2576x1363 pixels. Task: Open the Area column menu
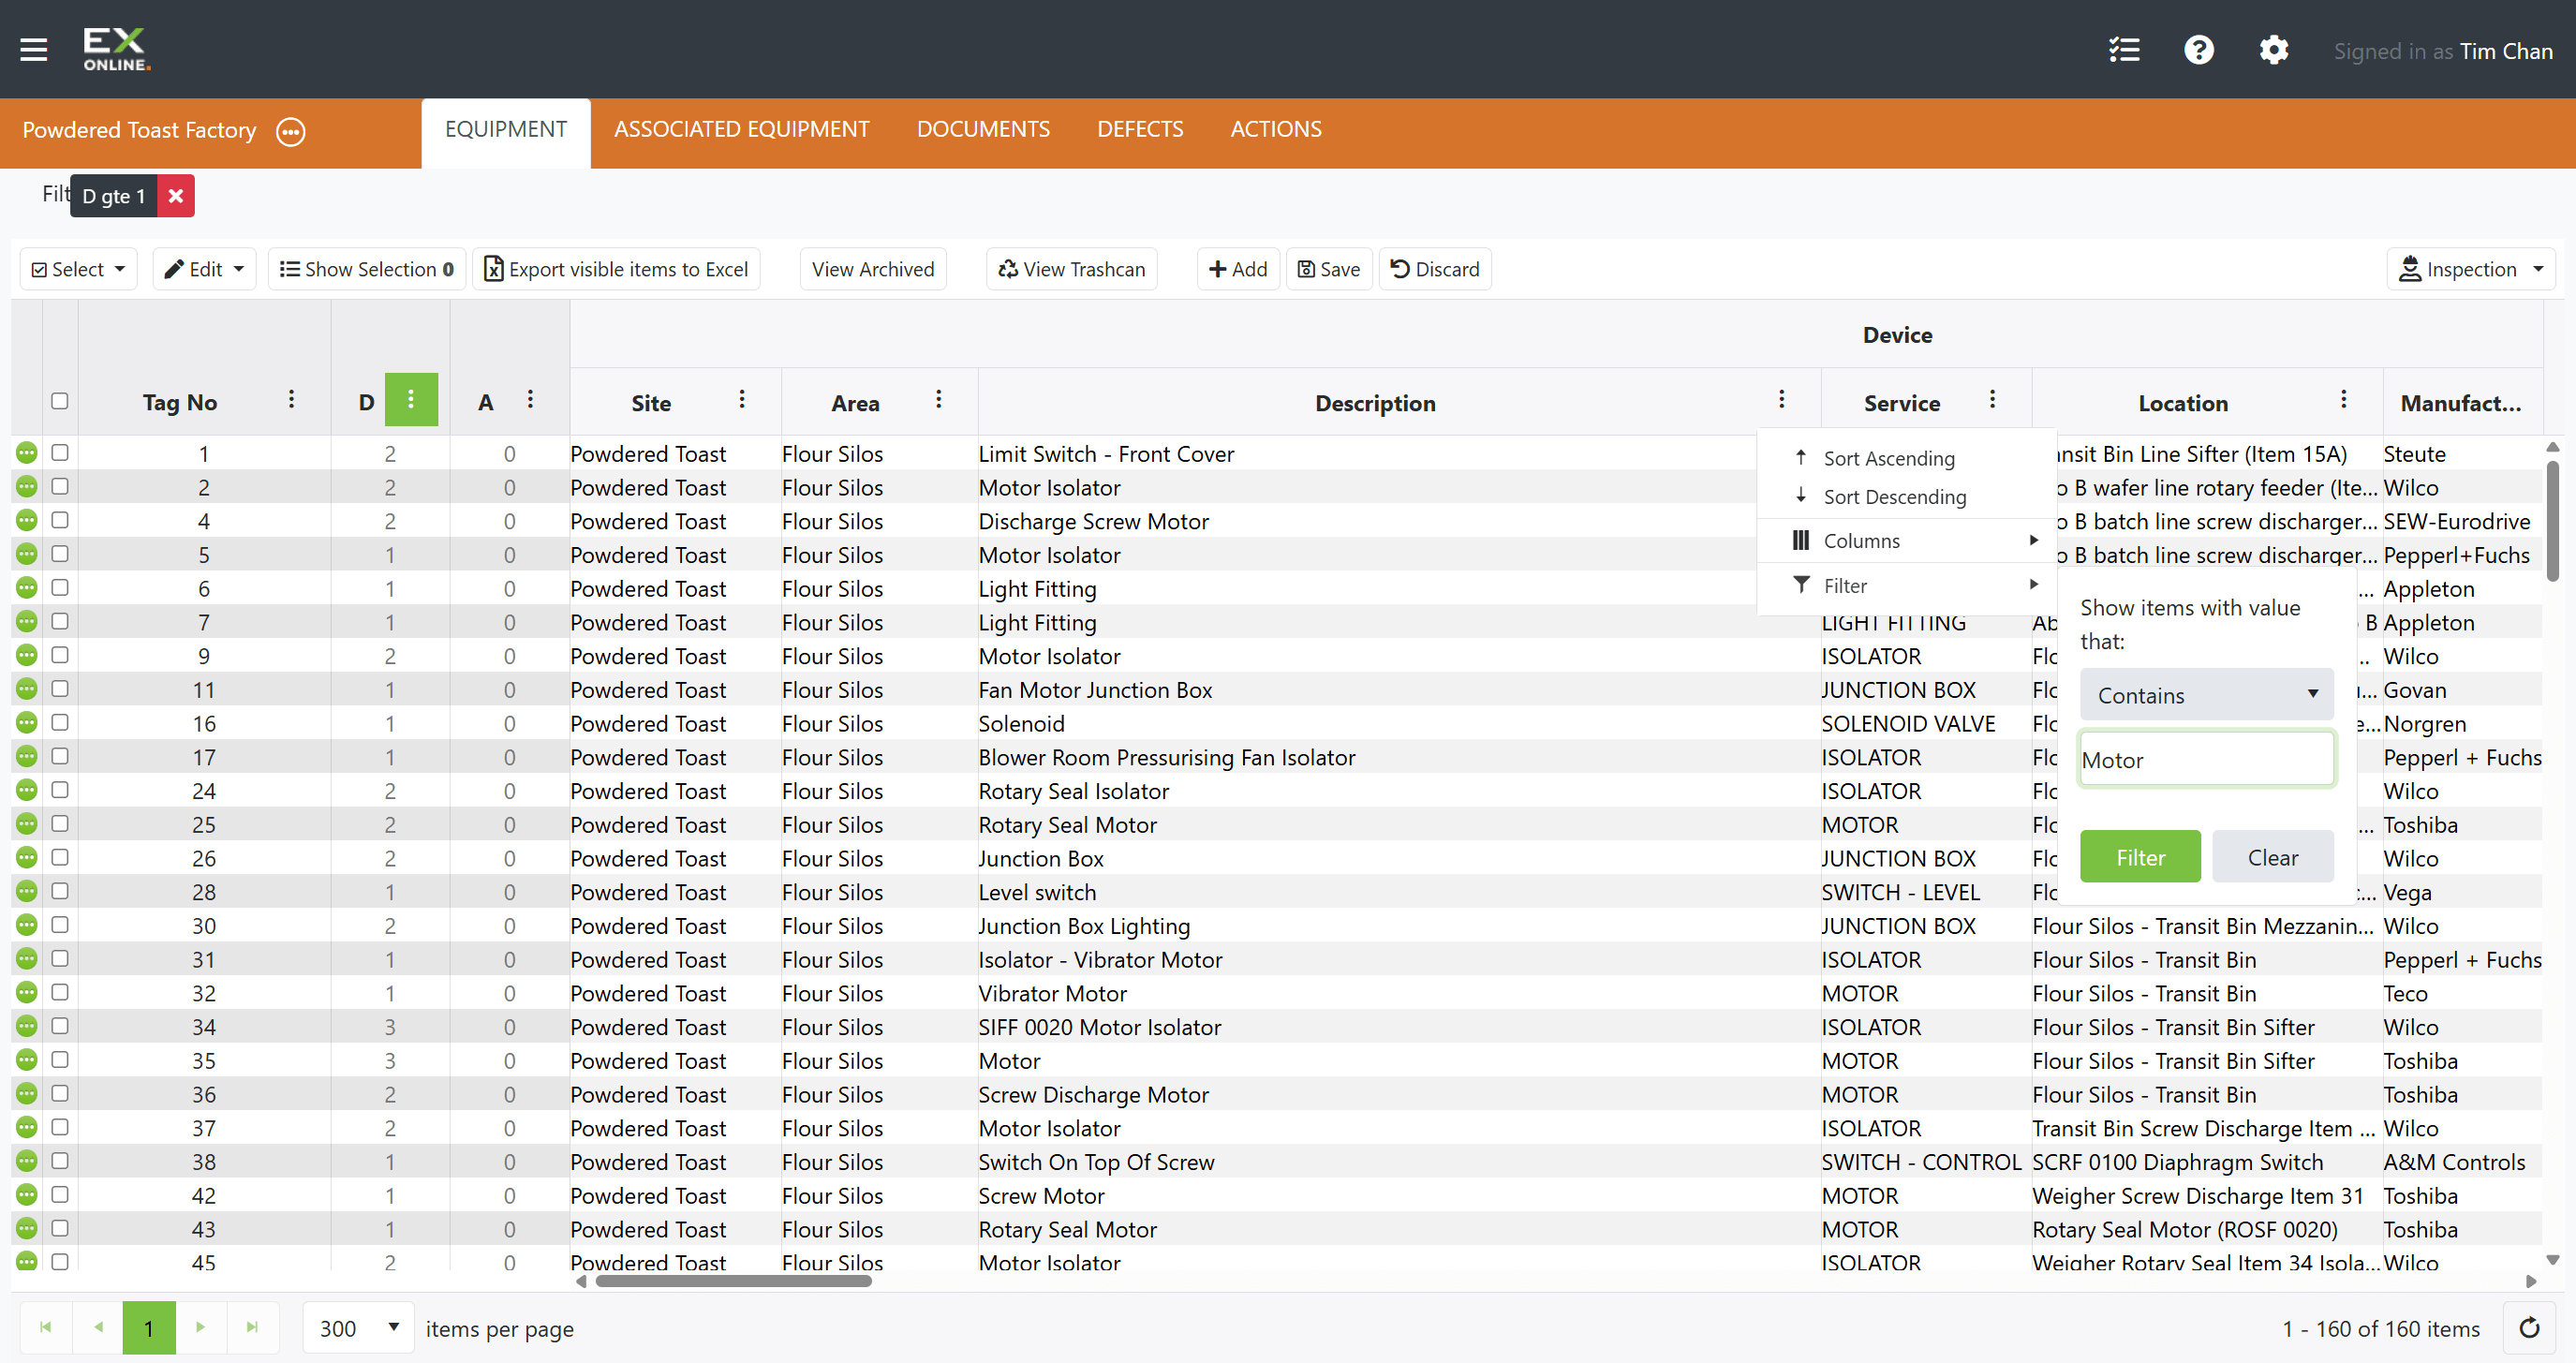938,400
